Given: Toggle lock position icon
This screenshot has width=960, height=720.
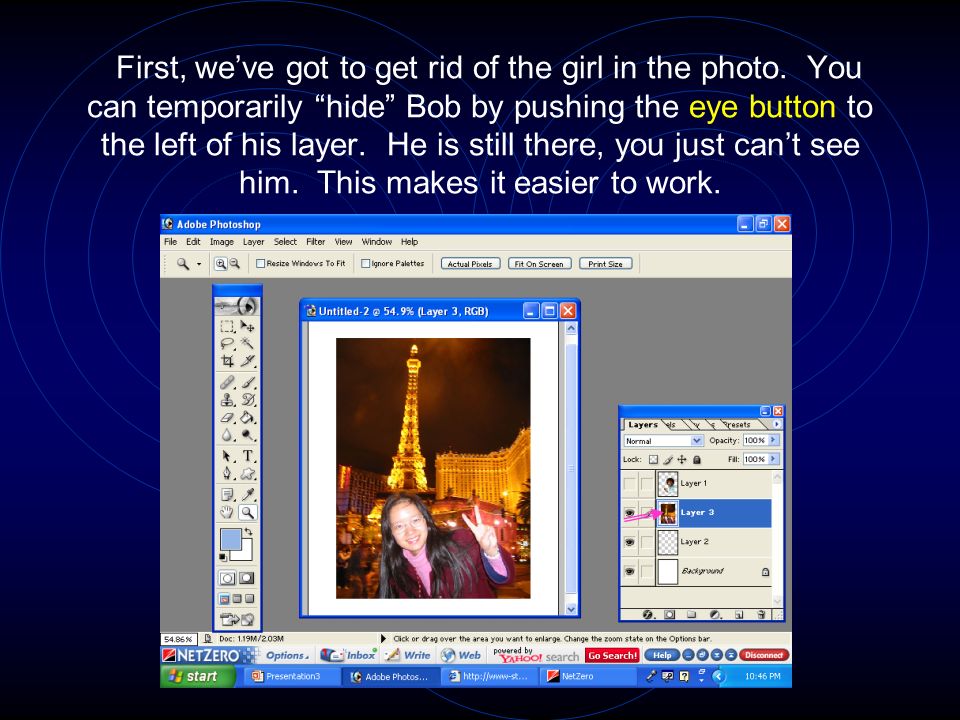Looking at the screenshot, I should (x=682, y=459).
